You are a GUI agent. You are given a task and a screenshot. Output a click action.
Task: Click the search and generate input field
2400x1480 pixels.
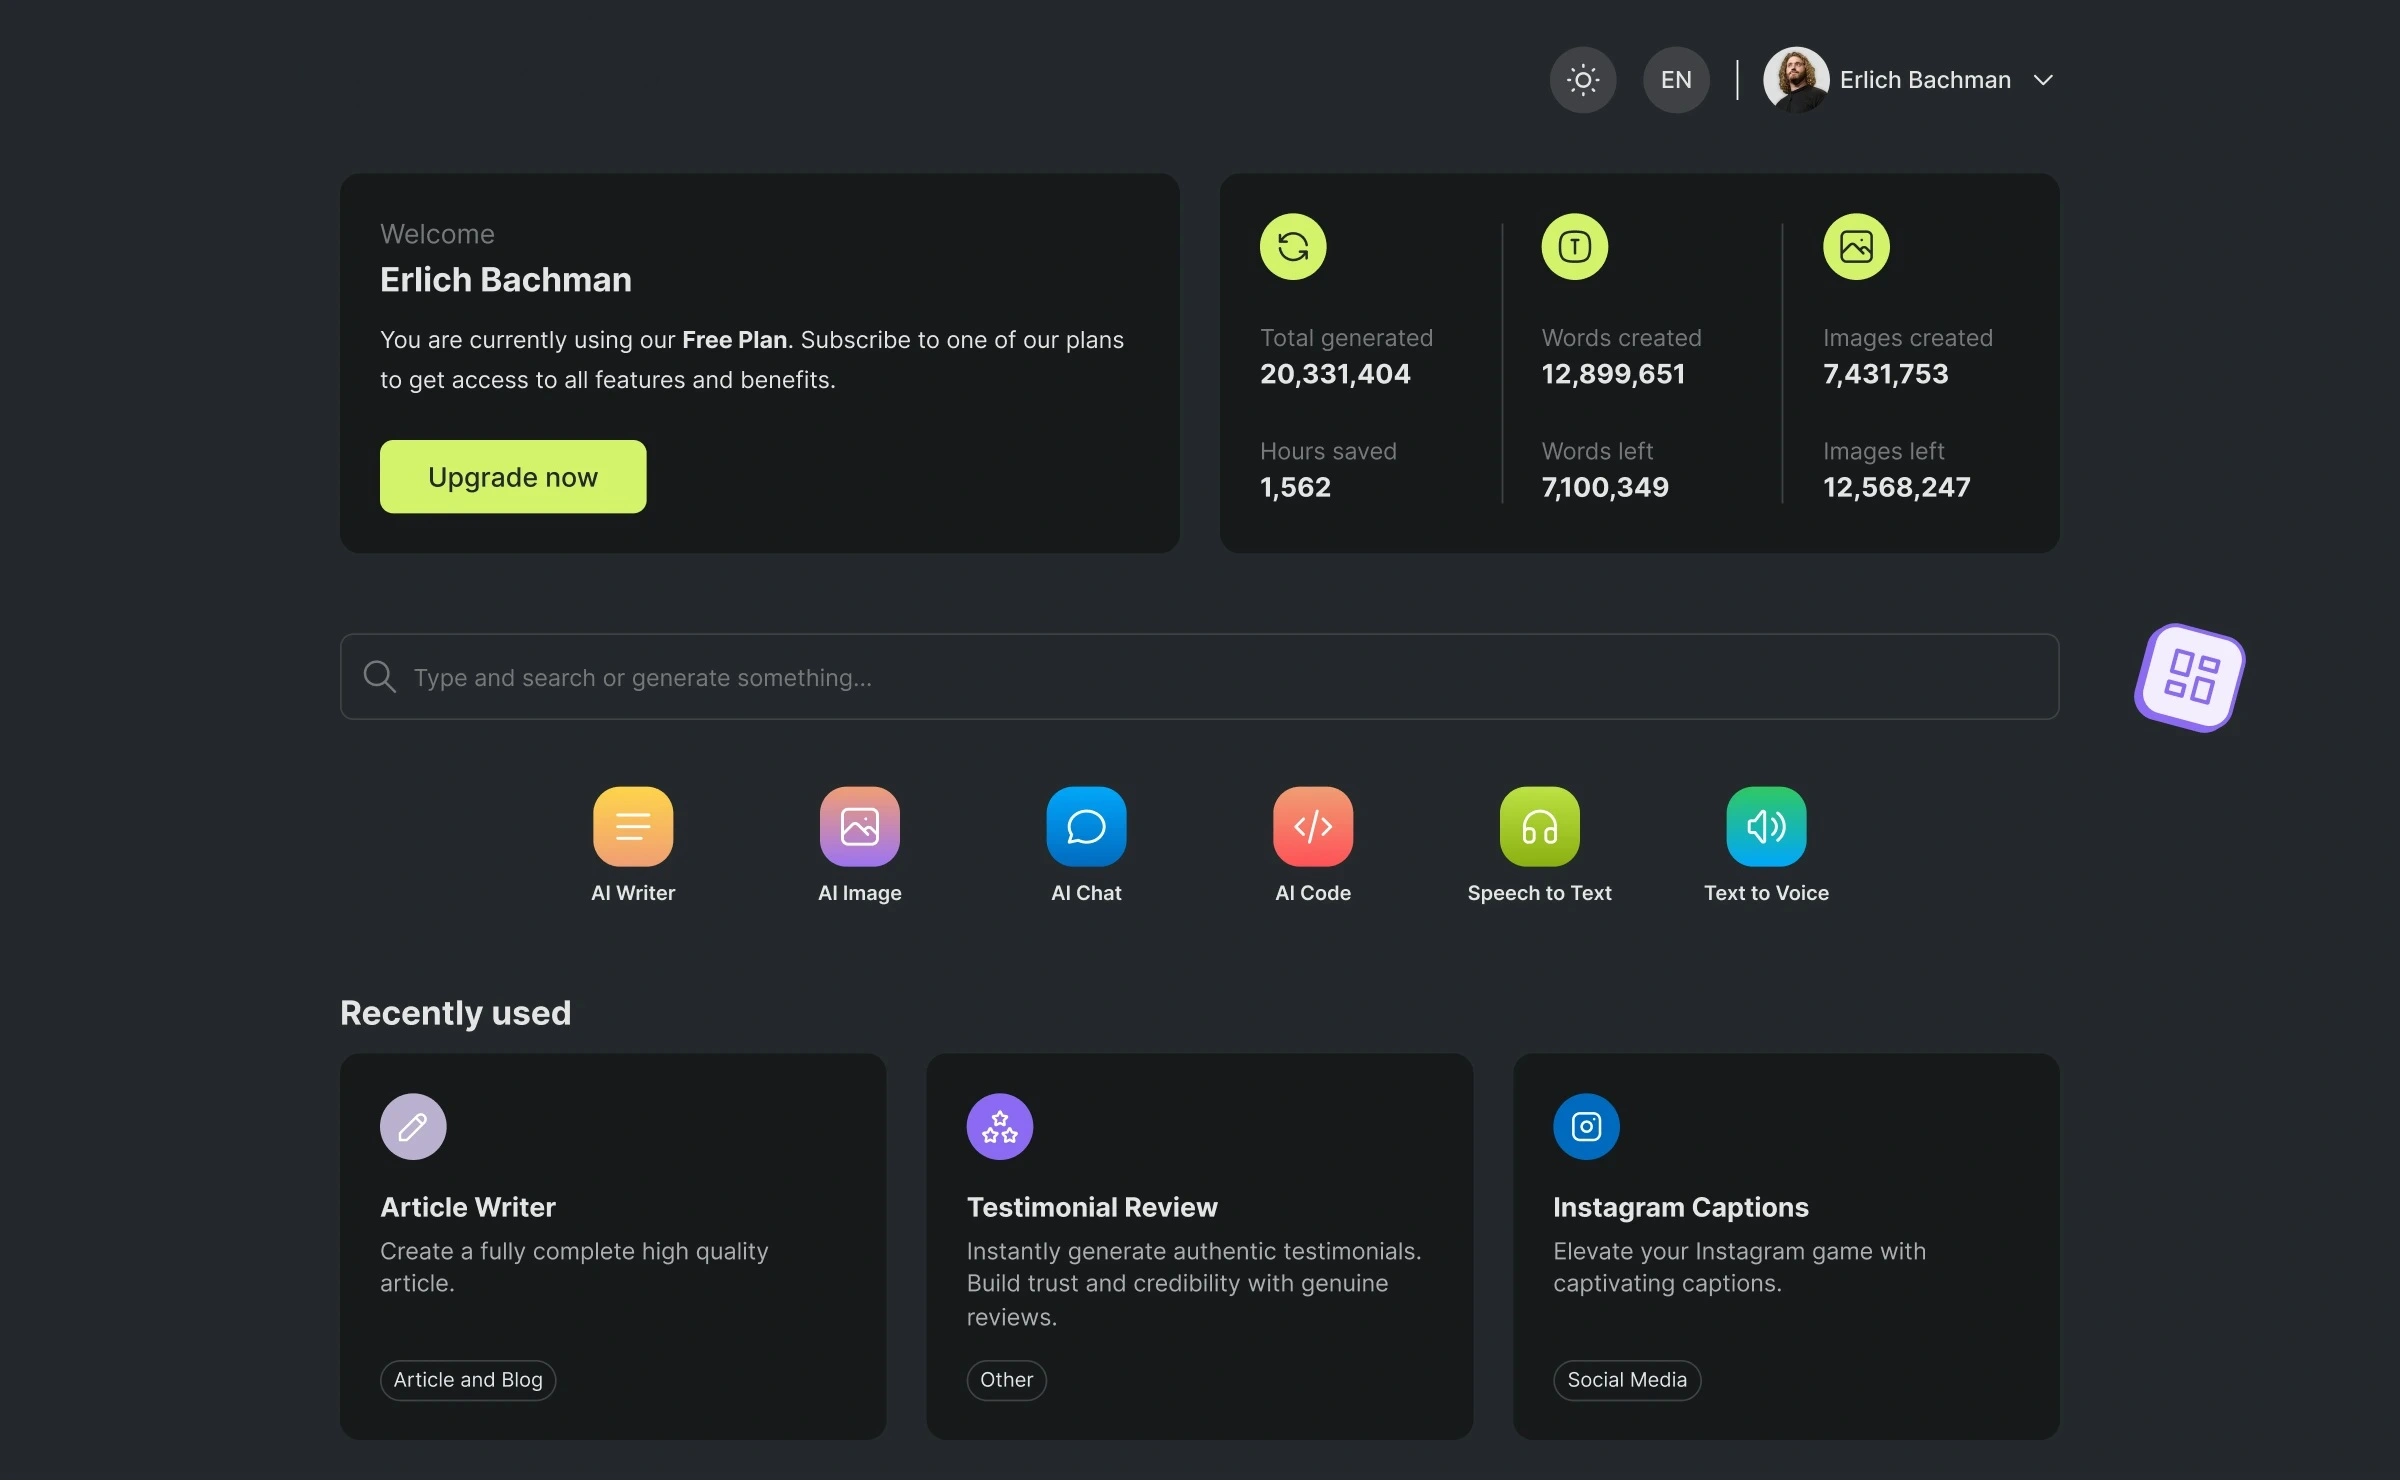point(1198,676)
